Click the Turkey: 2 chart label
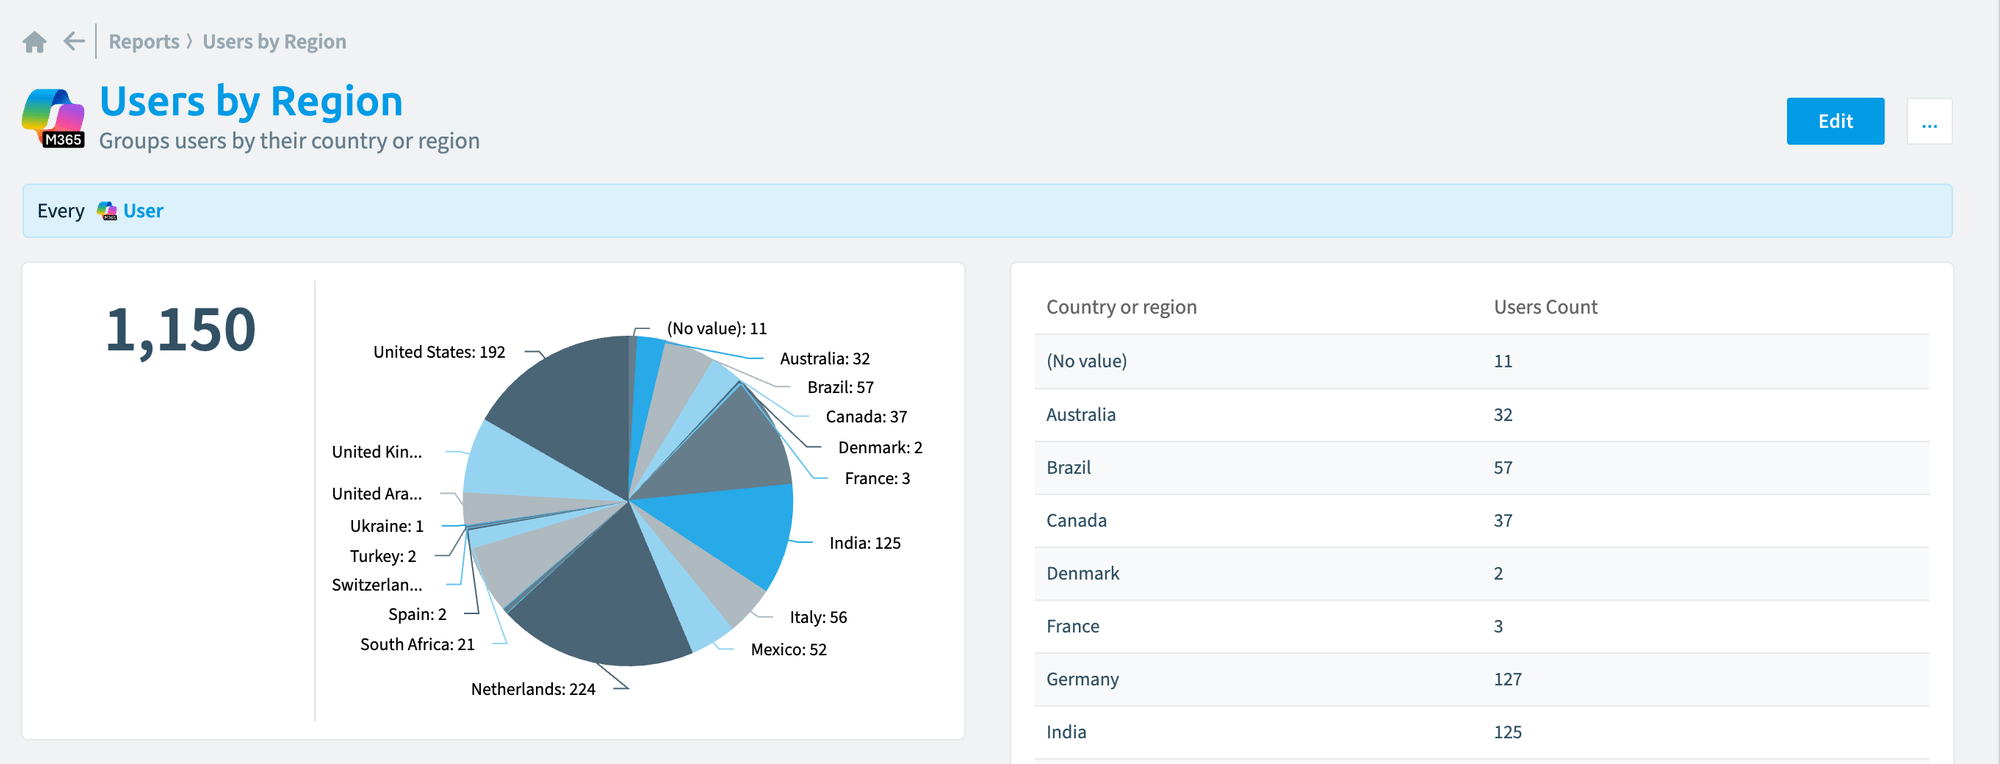Image resolution: width=2000 pixels, height=764 pixels. tap(383, 556)
